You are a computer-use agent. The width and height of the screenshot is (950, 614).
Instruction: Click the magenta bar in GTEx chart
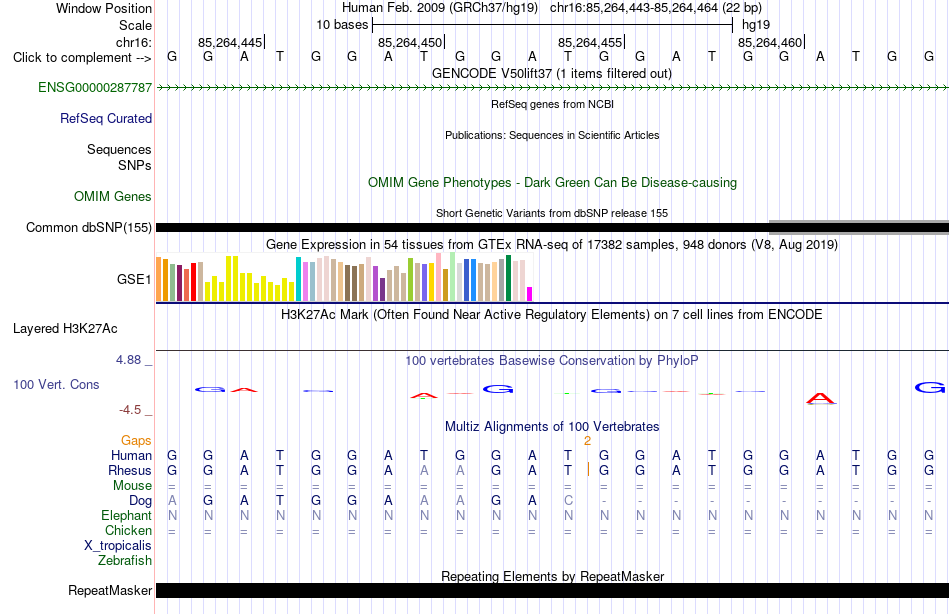point(530,294)
